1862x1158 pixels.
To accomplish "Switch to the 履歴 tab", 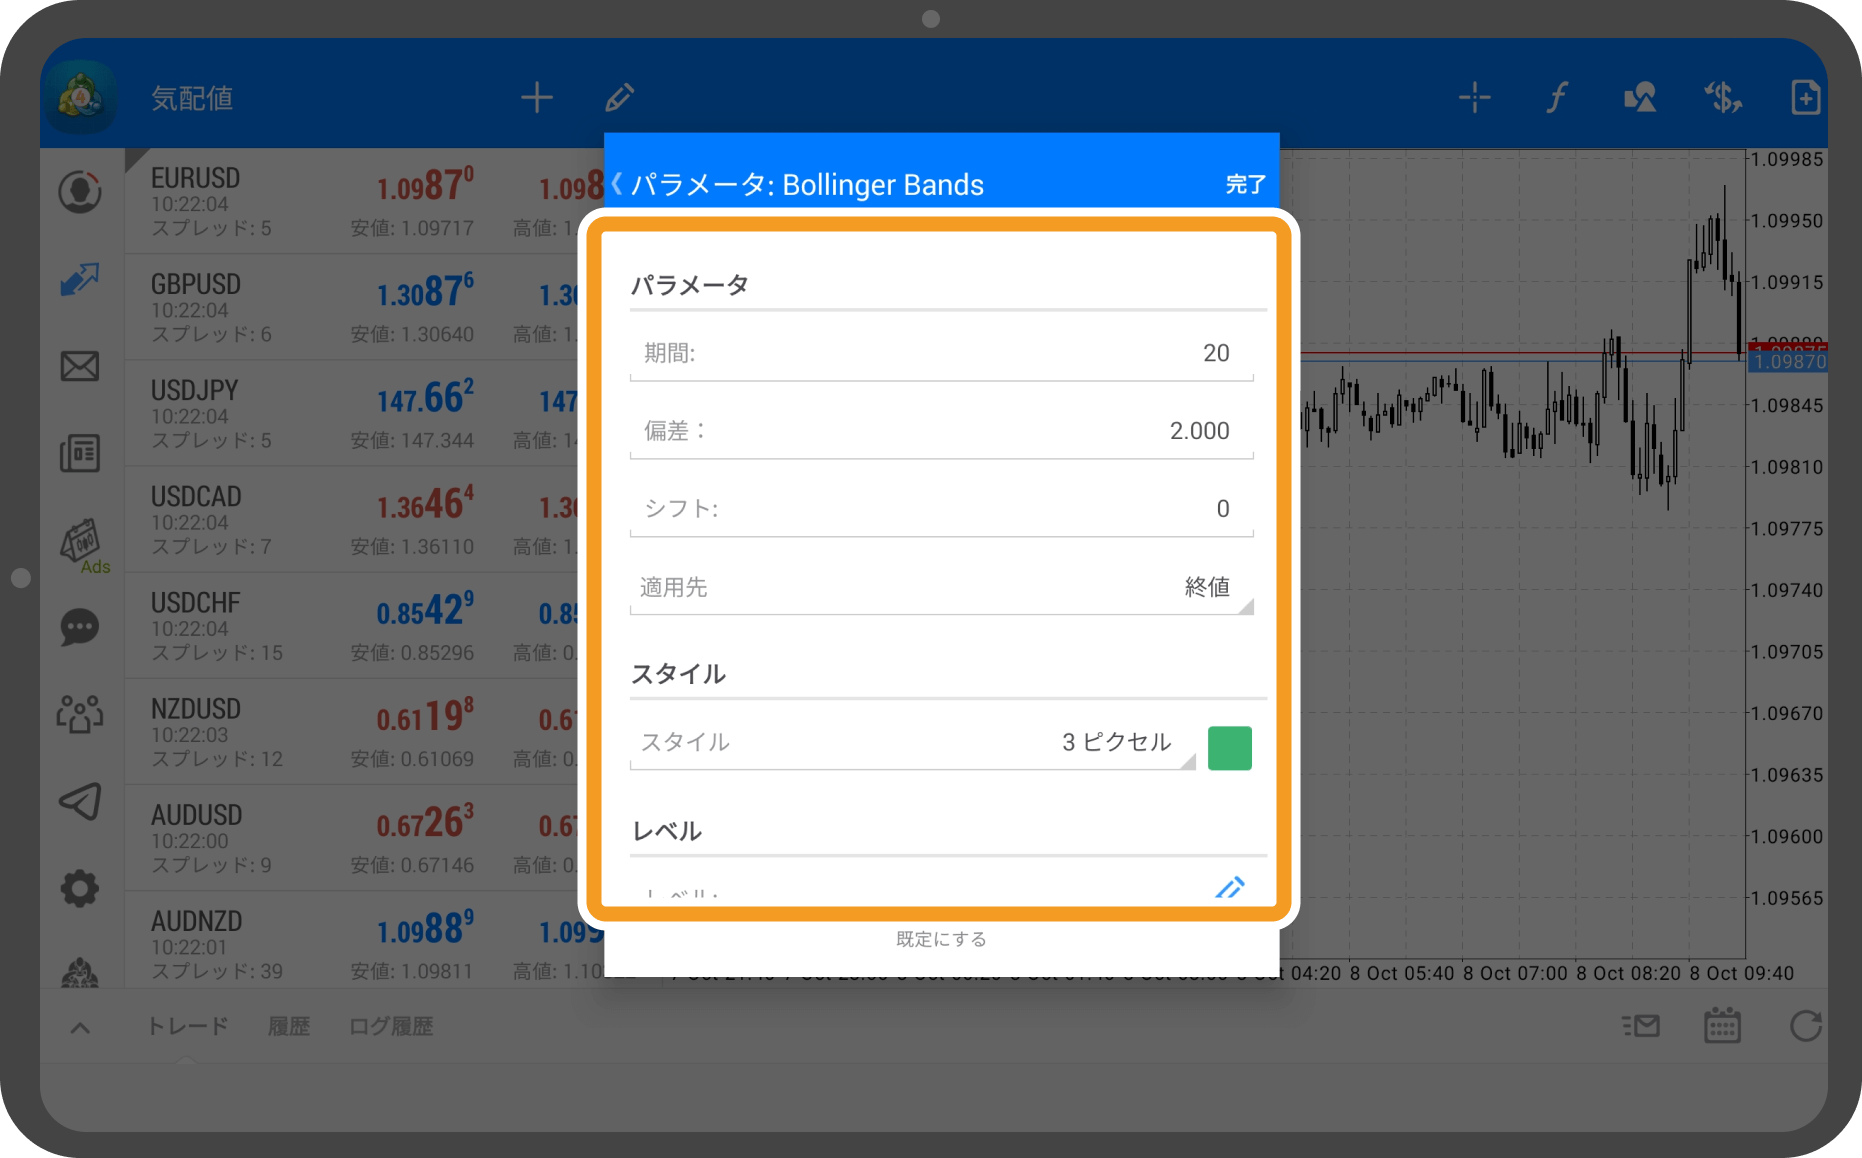I will [289, 1026].
